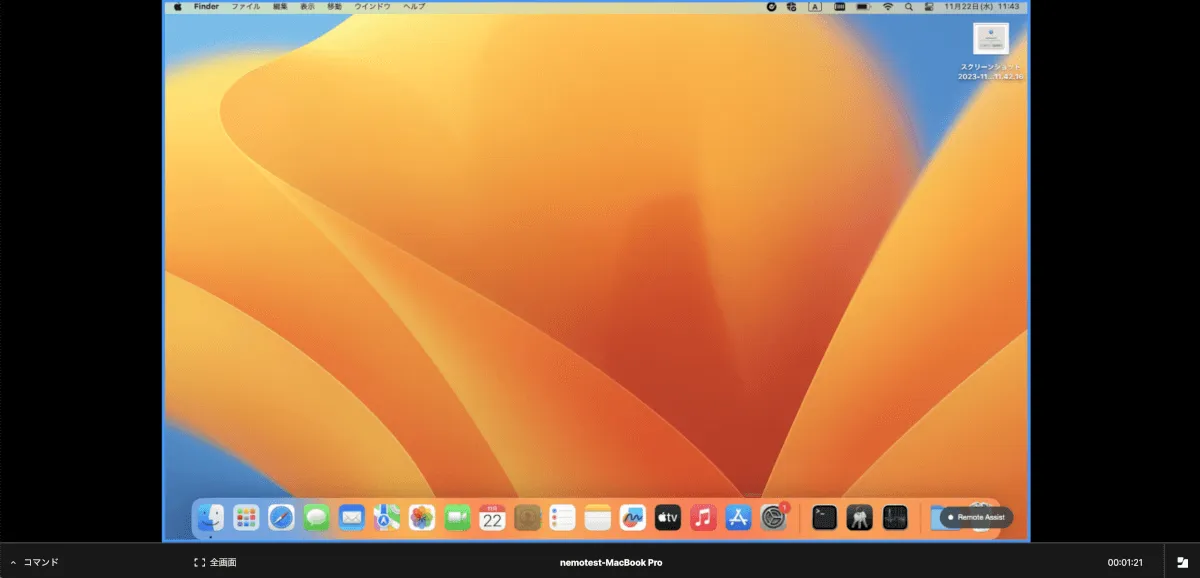The image size is (1200, 578).
Task: Open the Mail app in Dock
Action: pos(352,517)
